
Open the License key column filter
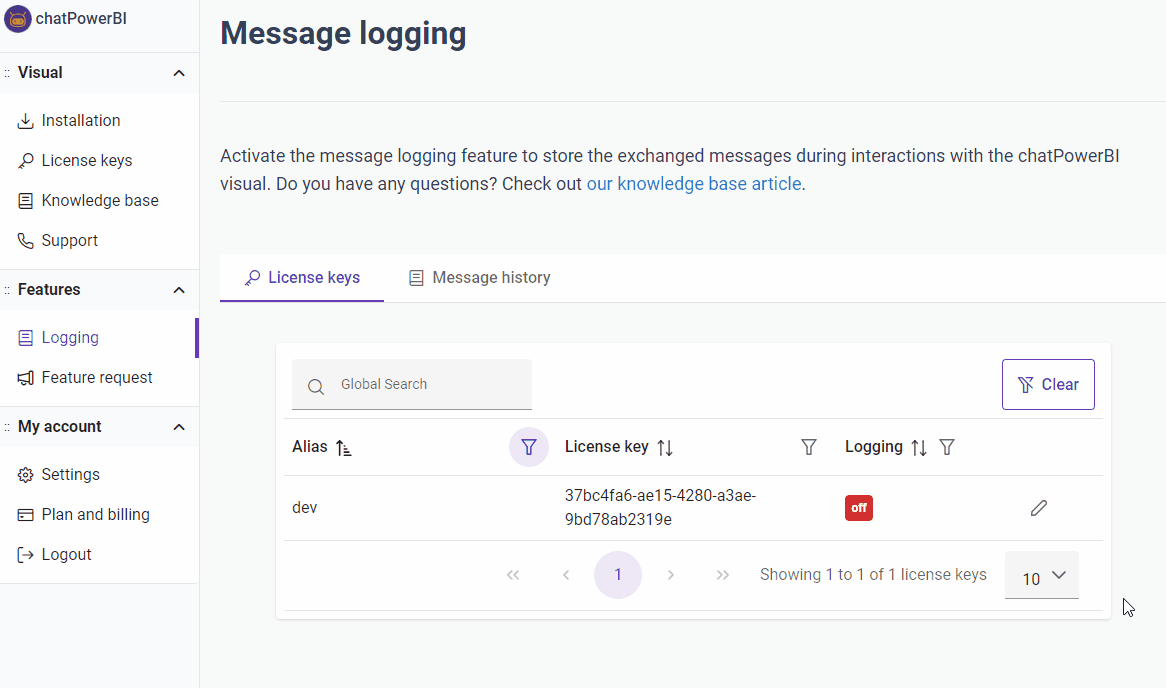(x=808, y=447)
